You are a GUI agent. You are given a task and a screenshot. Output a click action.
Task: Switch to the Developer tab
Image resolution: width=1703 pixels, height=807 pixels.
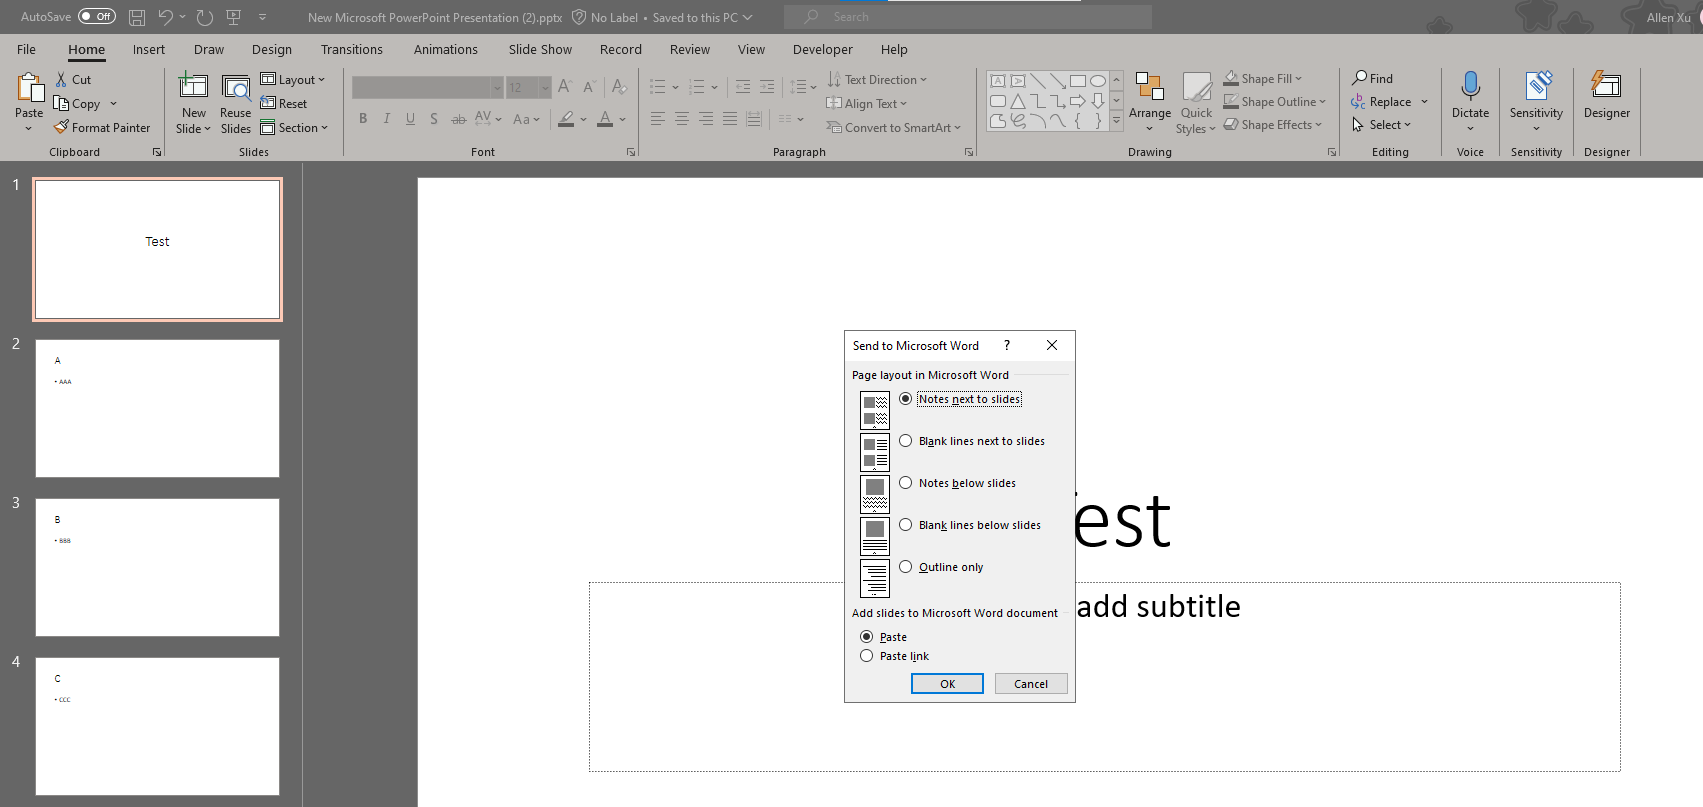point(823,49)
